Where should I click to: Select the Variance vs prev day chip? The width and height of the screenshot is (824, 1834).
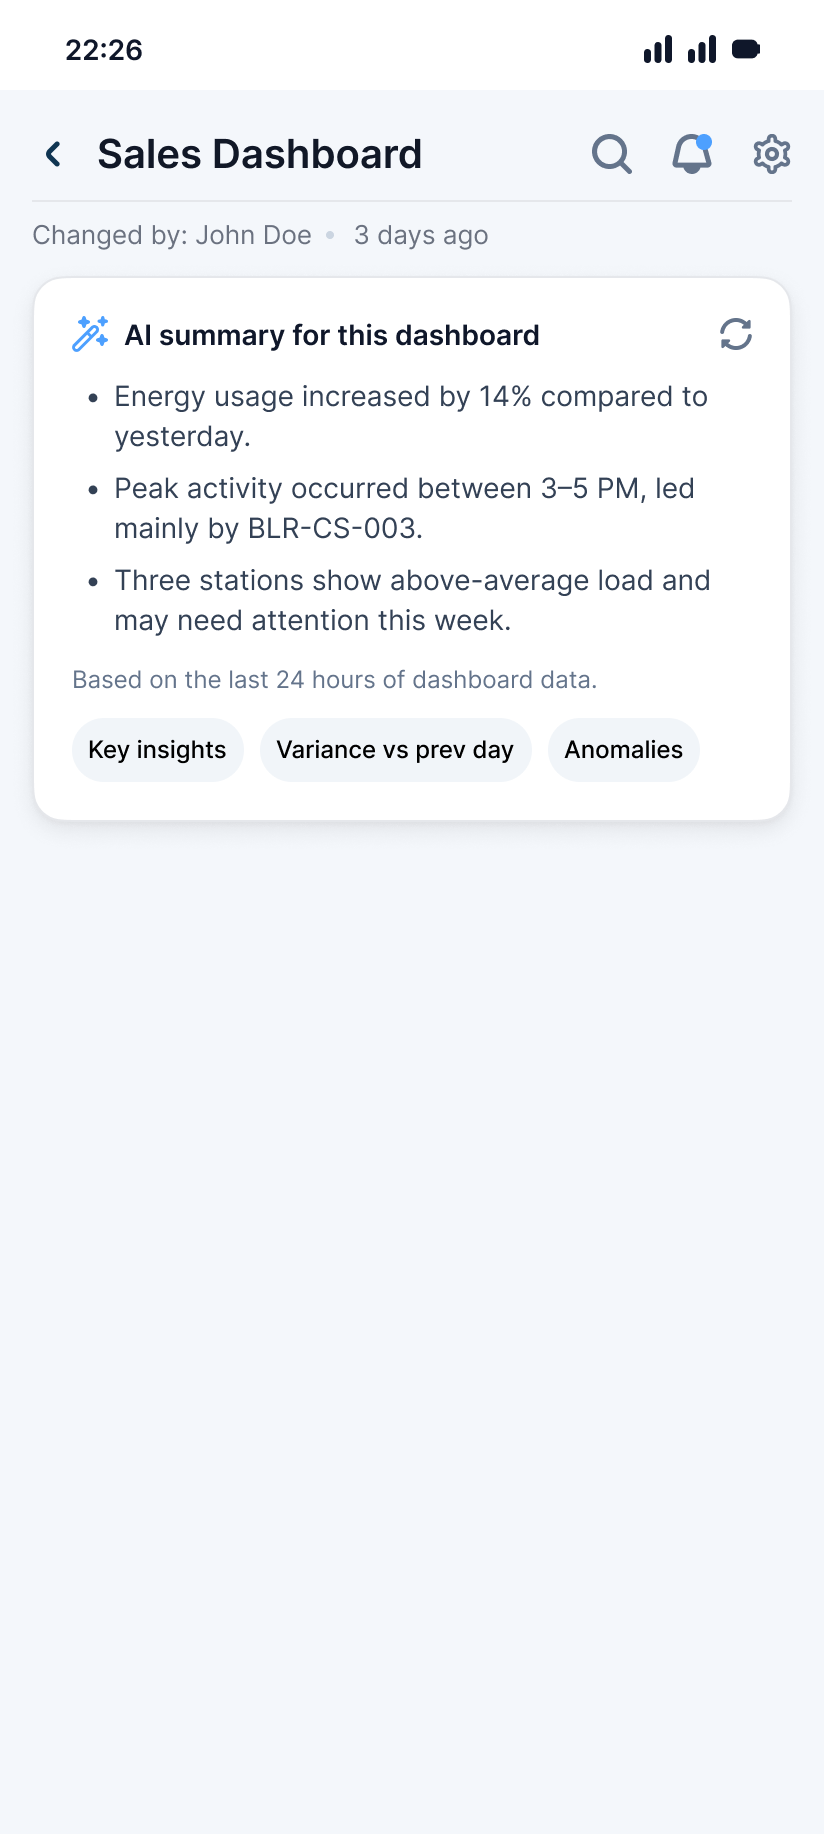tap(395, 750)
